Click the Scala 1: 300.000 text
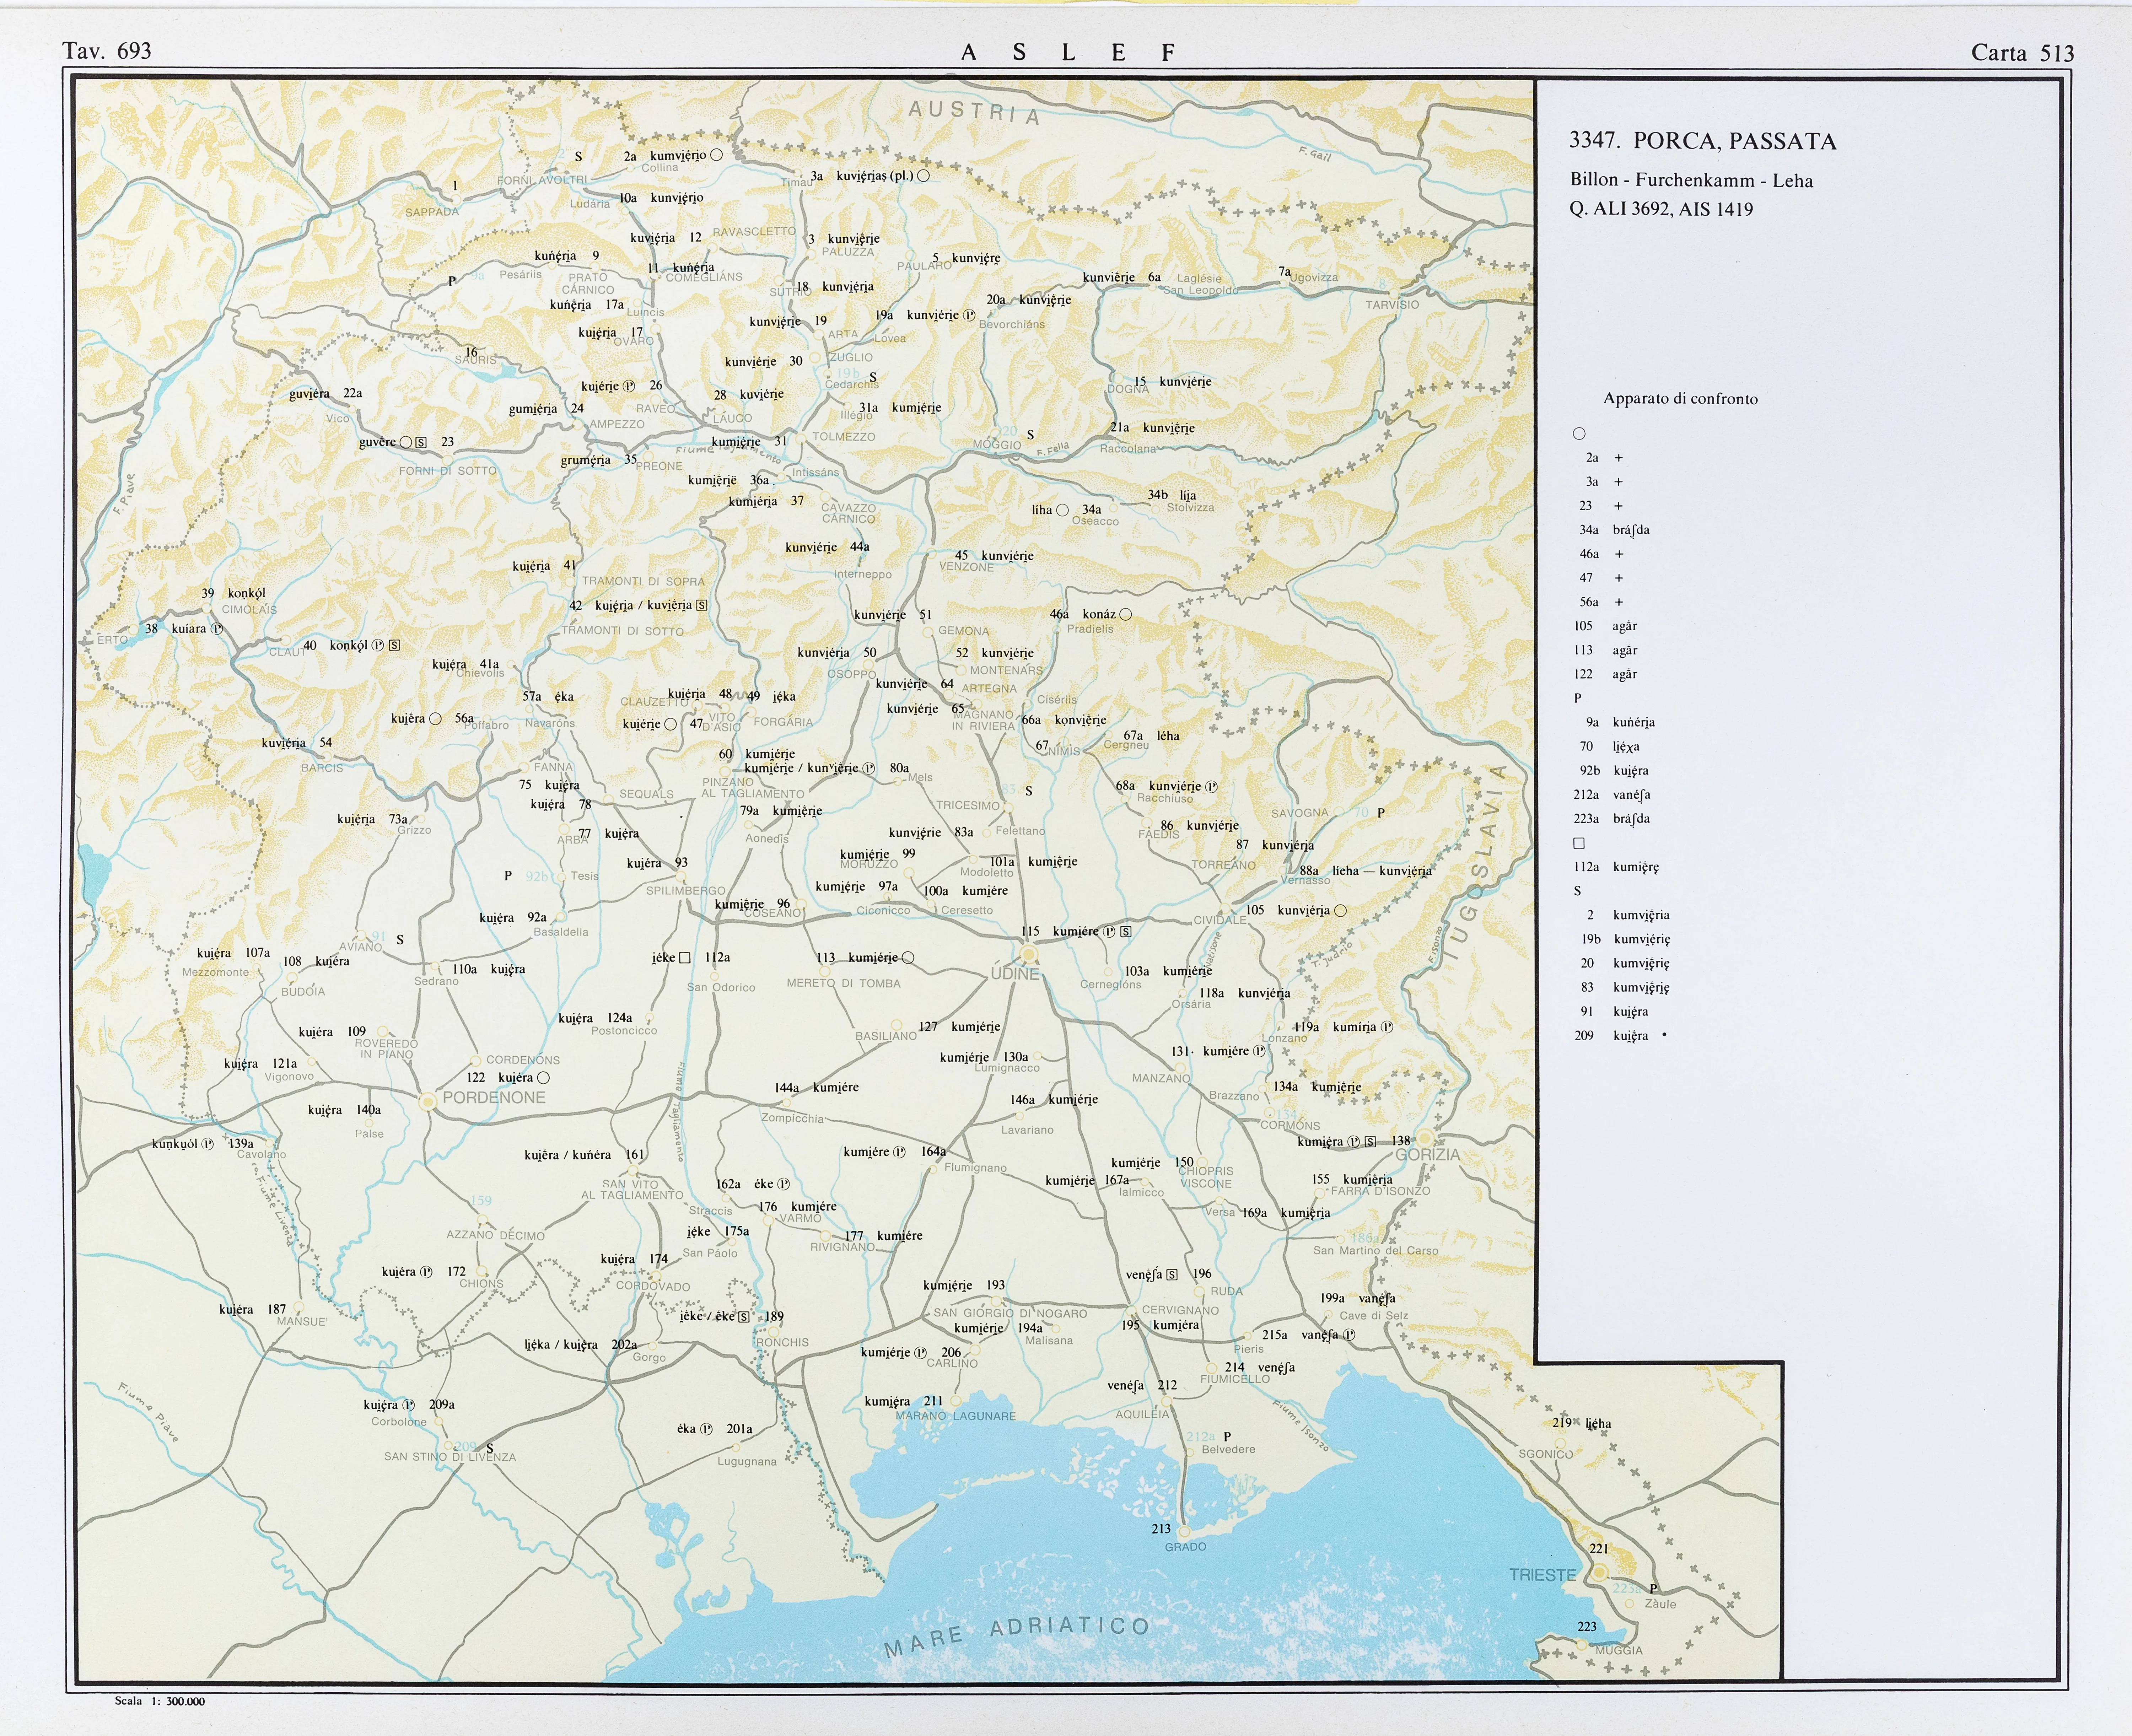Image resolution: width=2132 pixels, height=1736 pixels. pos(160,1701)
